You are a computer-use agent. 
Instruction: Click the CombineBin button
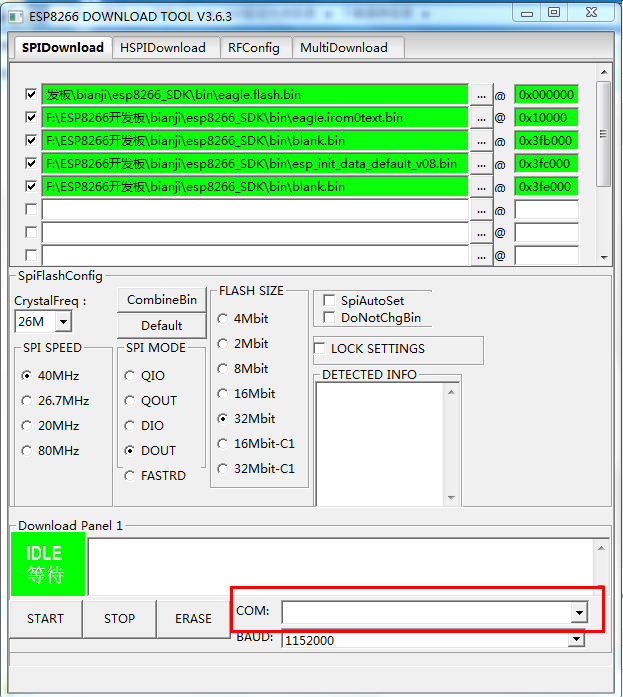(x=162, y=300)
